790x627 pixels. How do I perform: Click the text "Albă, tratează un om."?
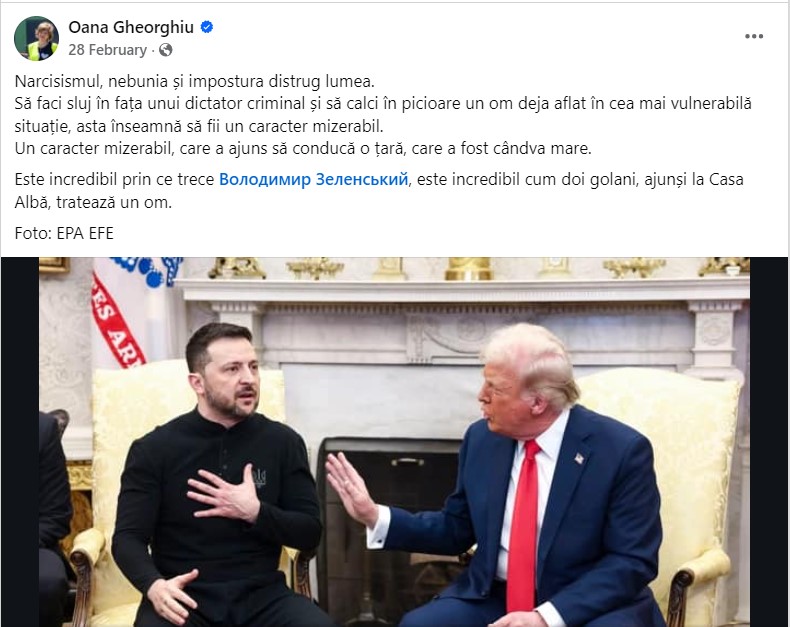(93, 203)
